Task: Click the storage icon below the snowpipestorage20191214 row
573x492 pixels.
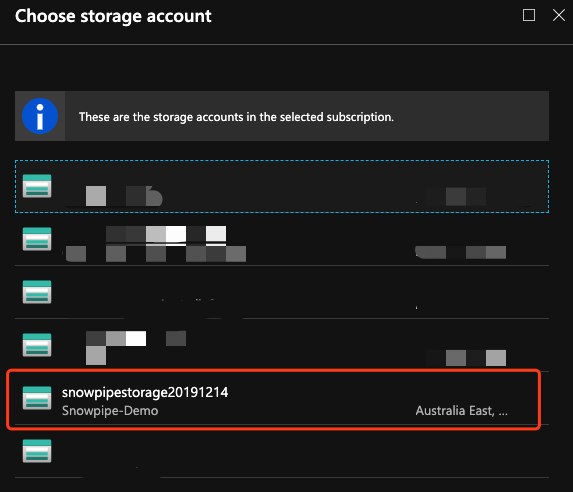Action: coord(37,451)
